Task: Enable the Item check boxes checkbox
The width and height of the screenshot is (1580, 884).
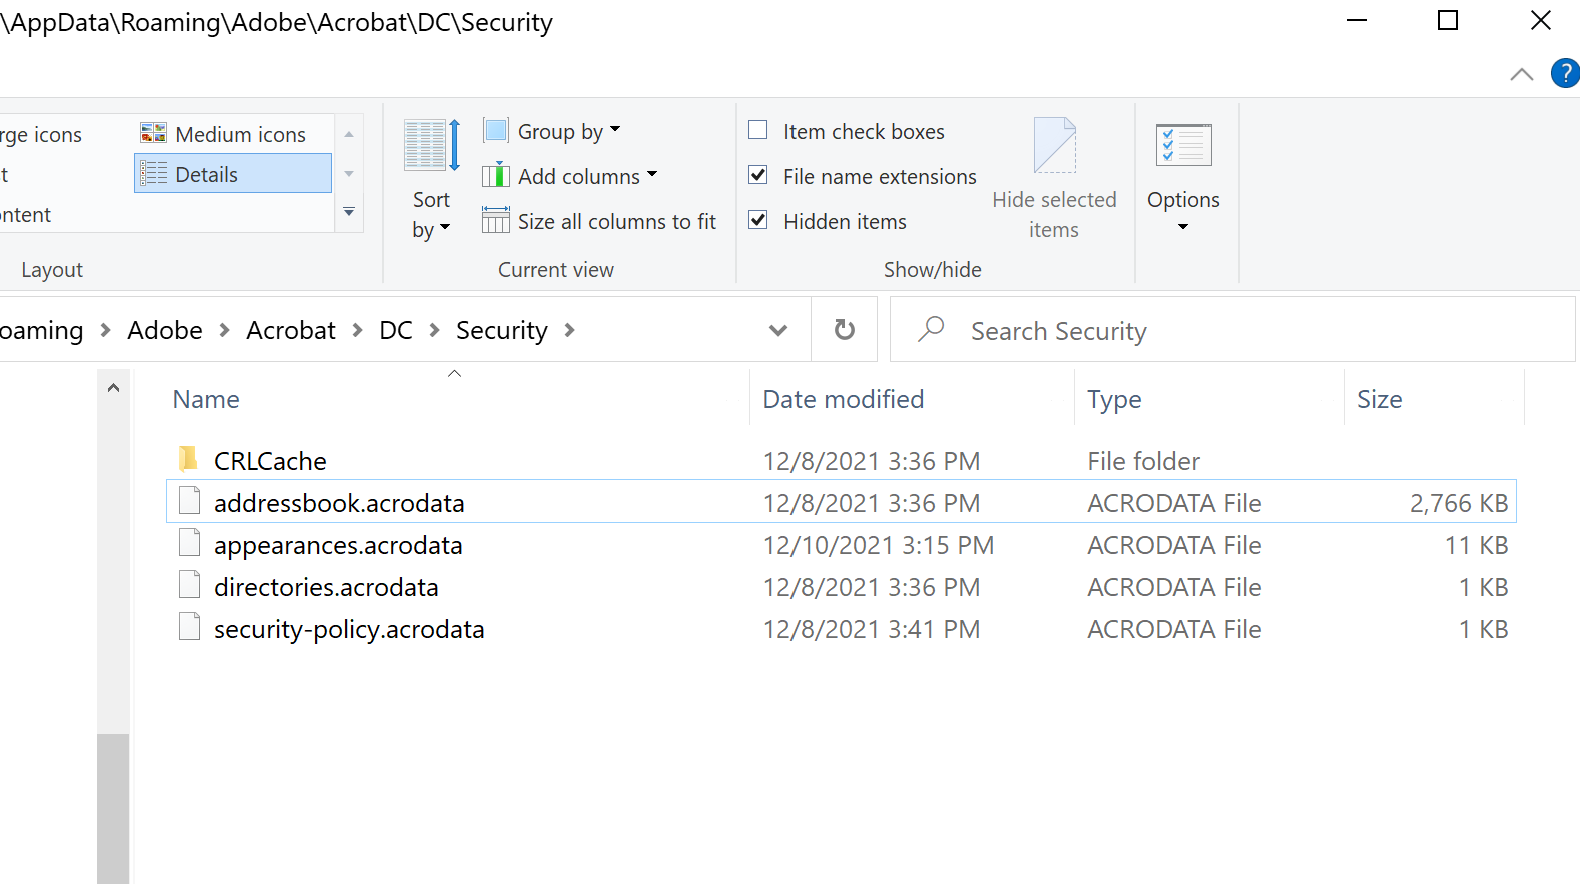Action: click(758, 131)
